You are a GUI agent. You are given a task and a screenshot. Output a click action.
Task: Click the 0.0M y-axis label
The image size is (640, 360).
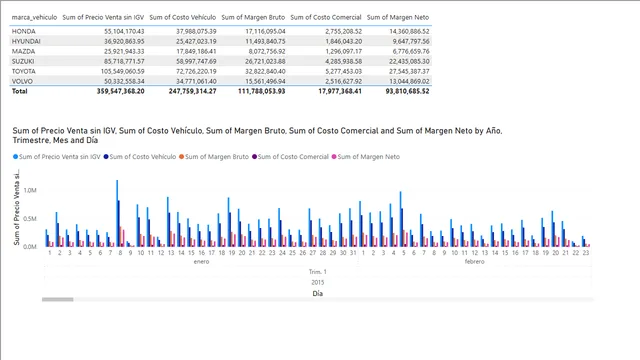click(x=30, y=247)
